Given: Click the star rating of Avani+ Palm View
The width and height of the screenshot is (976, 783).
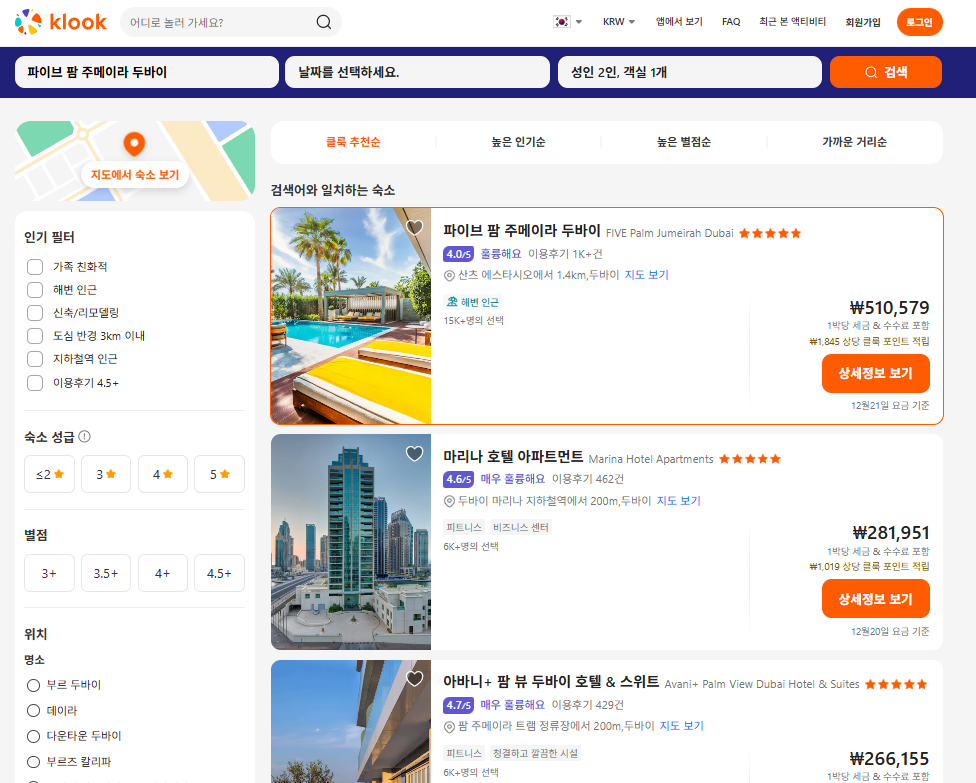Looking at the screenshot, I should (896, 685).
